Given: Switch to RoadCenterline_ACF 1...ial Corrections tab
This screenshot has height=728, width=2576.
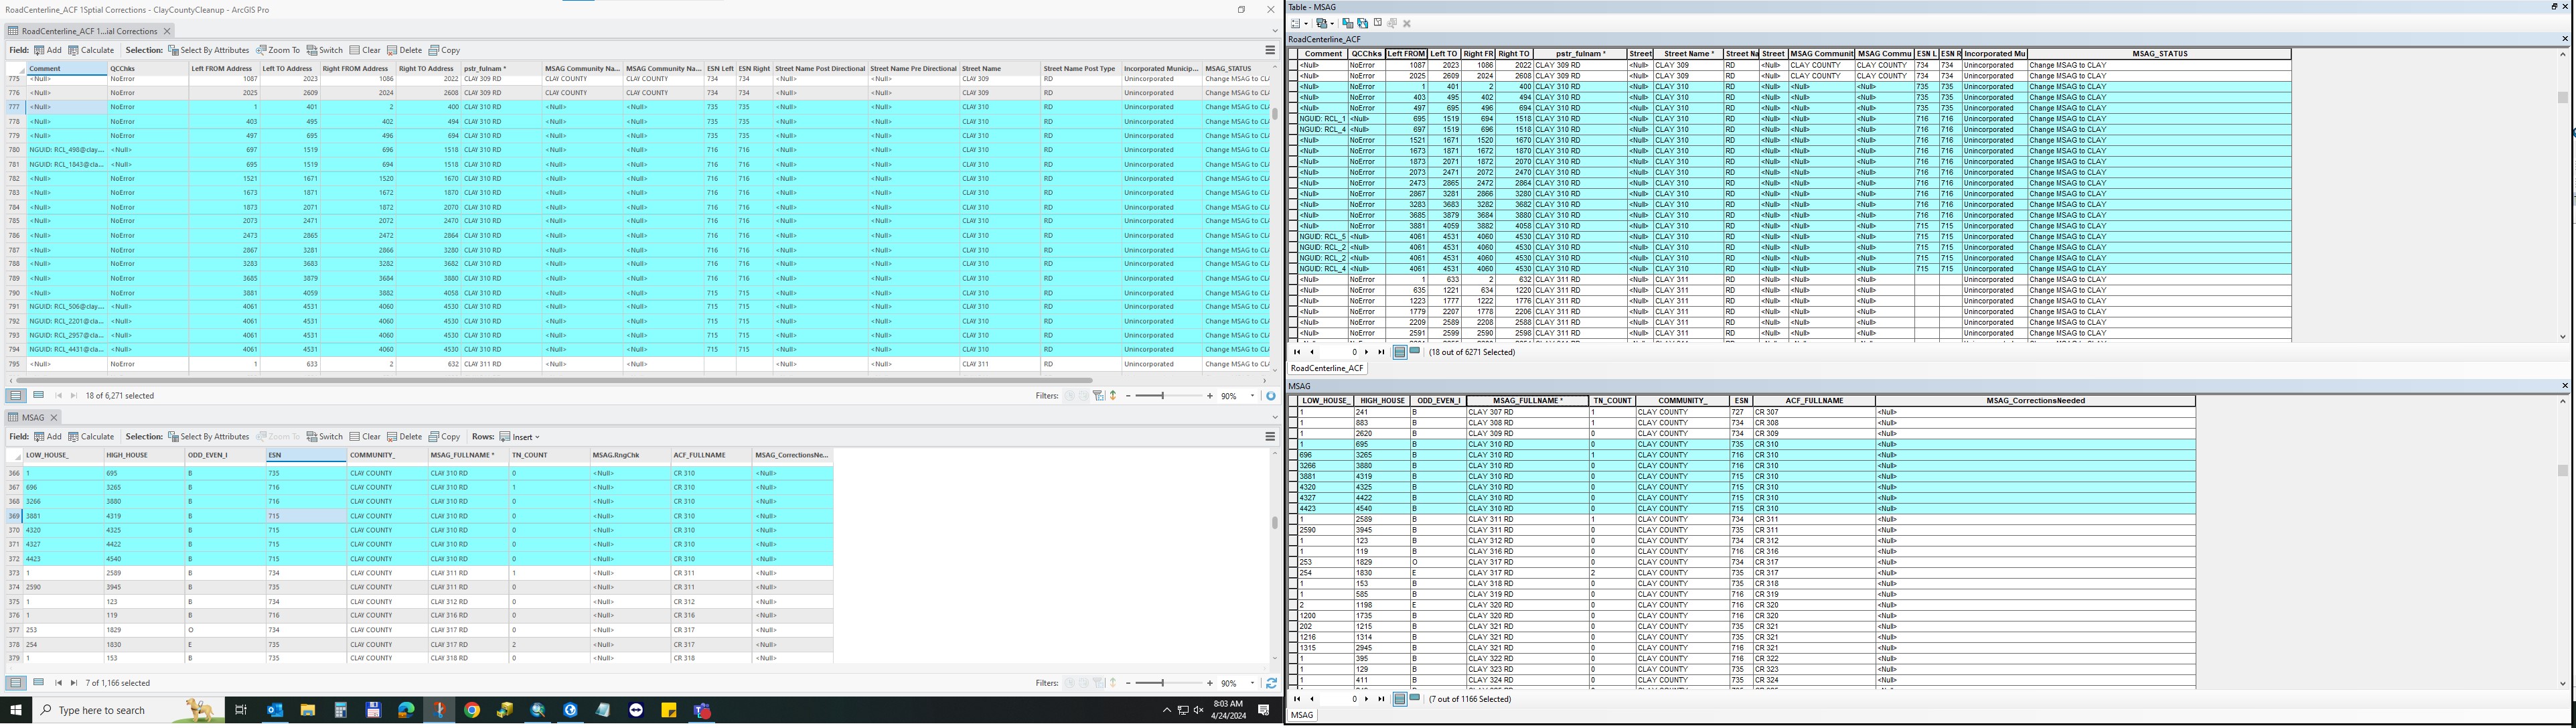Looking at the screenshot, I should (89, 31).
